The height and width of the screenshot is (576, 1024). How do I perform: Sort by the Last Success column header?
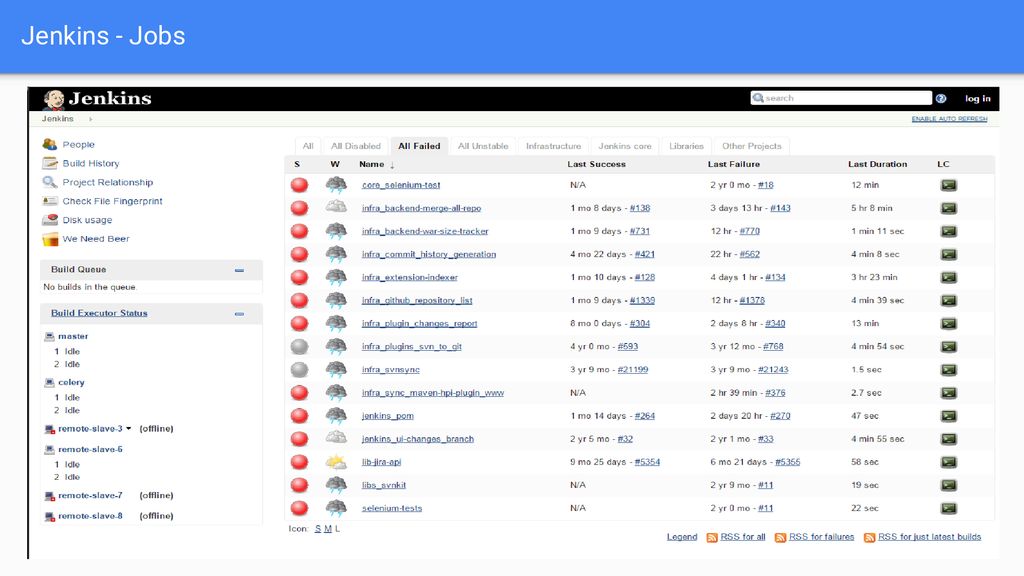pyautogui.click(x=596, y=165)
